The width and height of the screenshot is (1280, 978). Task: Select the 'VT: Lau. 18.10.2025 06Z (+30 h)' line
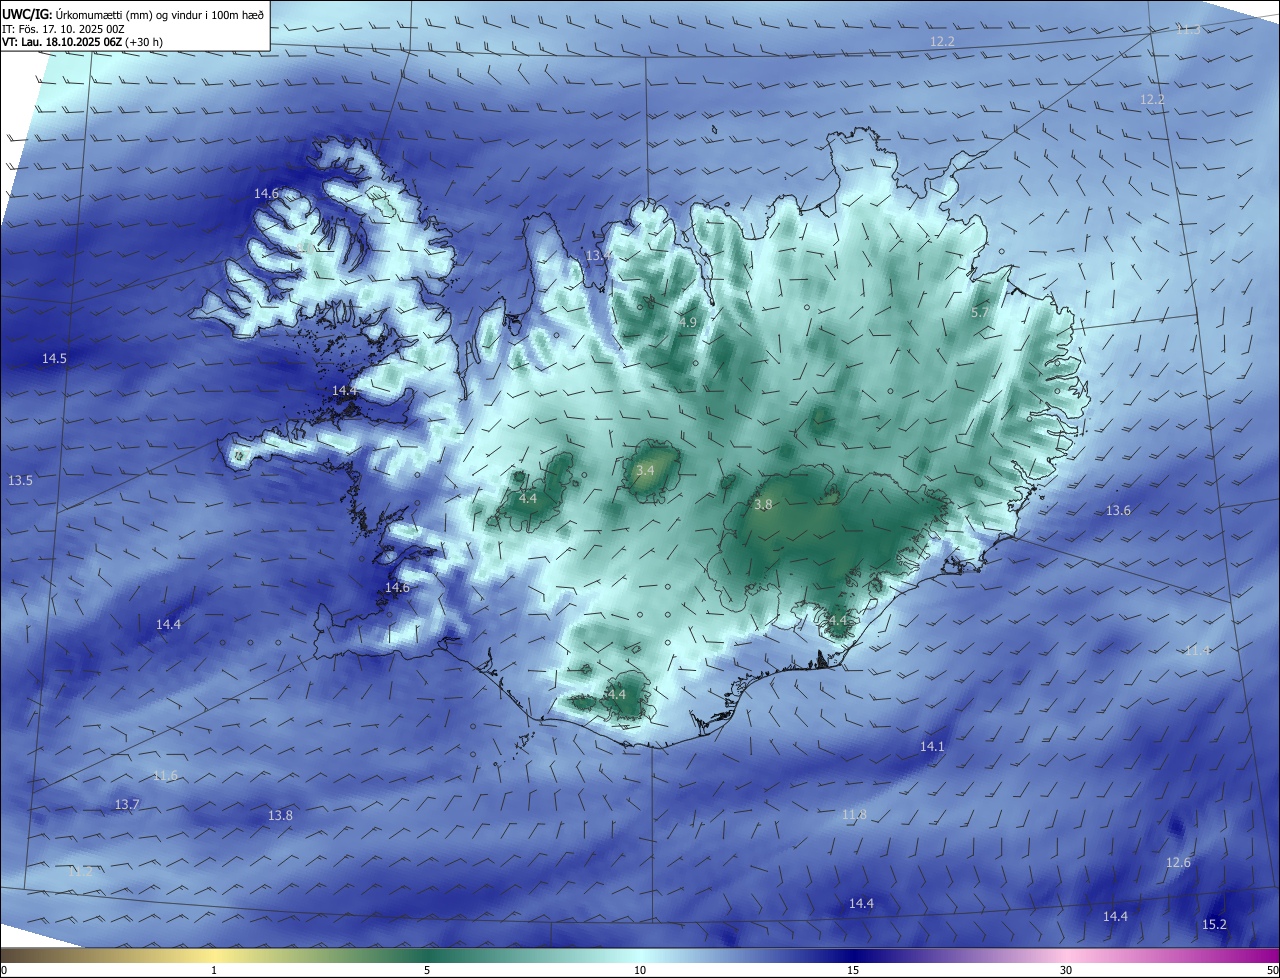click(x=82, y=42)
